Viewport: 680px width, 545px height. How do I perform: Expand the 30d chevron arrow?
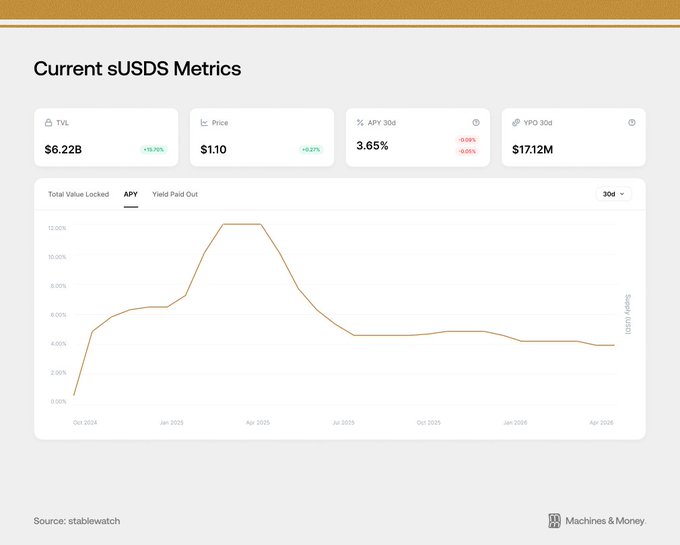tap(622, 194)
